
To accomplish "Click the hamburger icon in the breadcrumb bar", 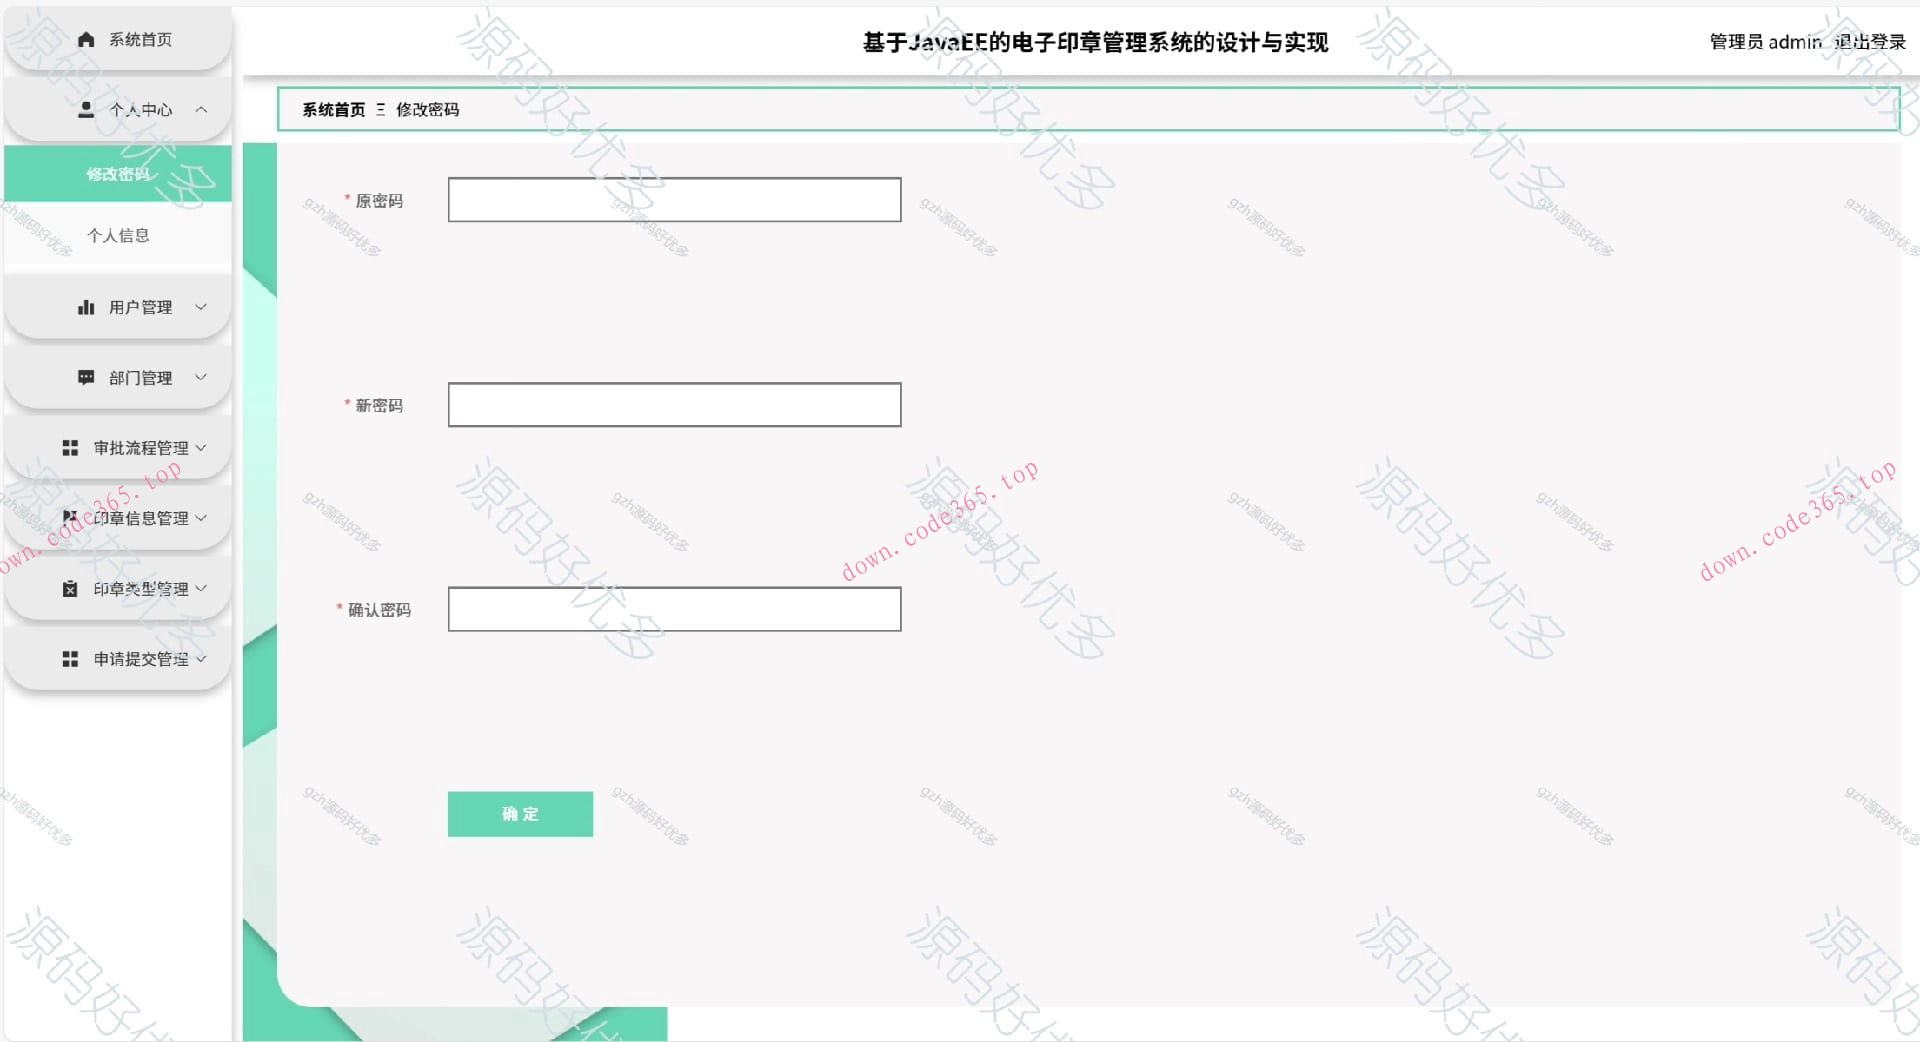I will [380, 110].
